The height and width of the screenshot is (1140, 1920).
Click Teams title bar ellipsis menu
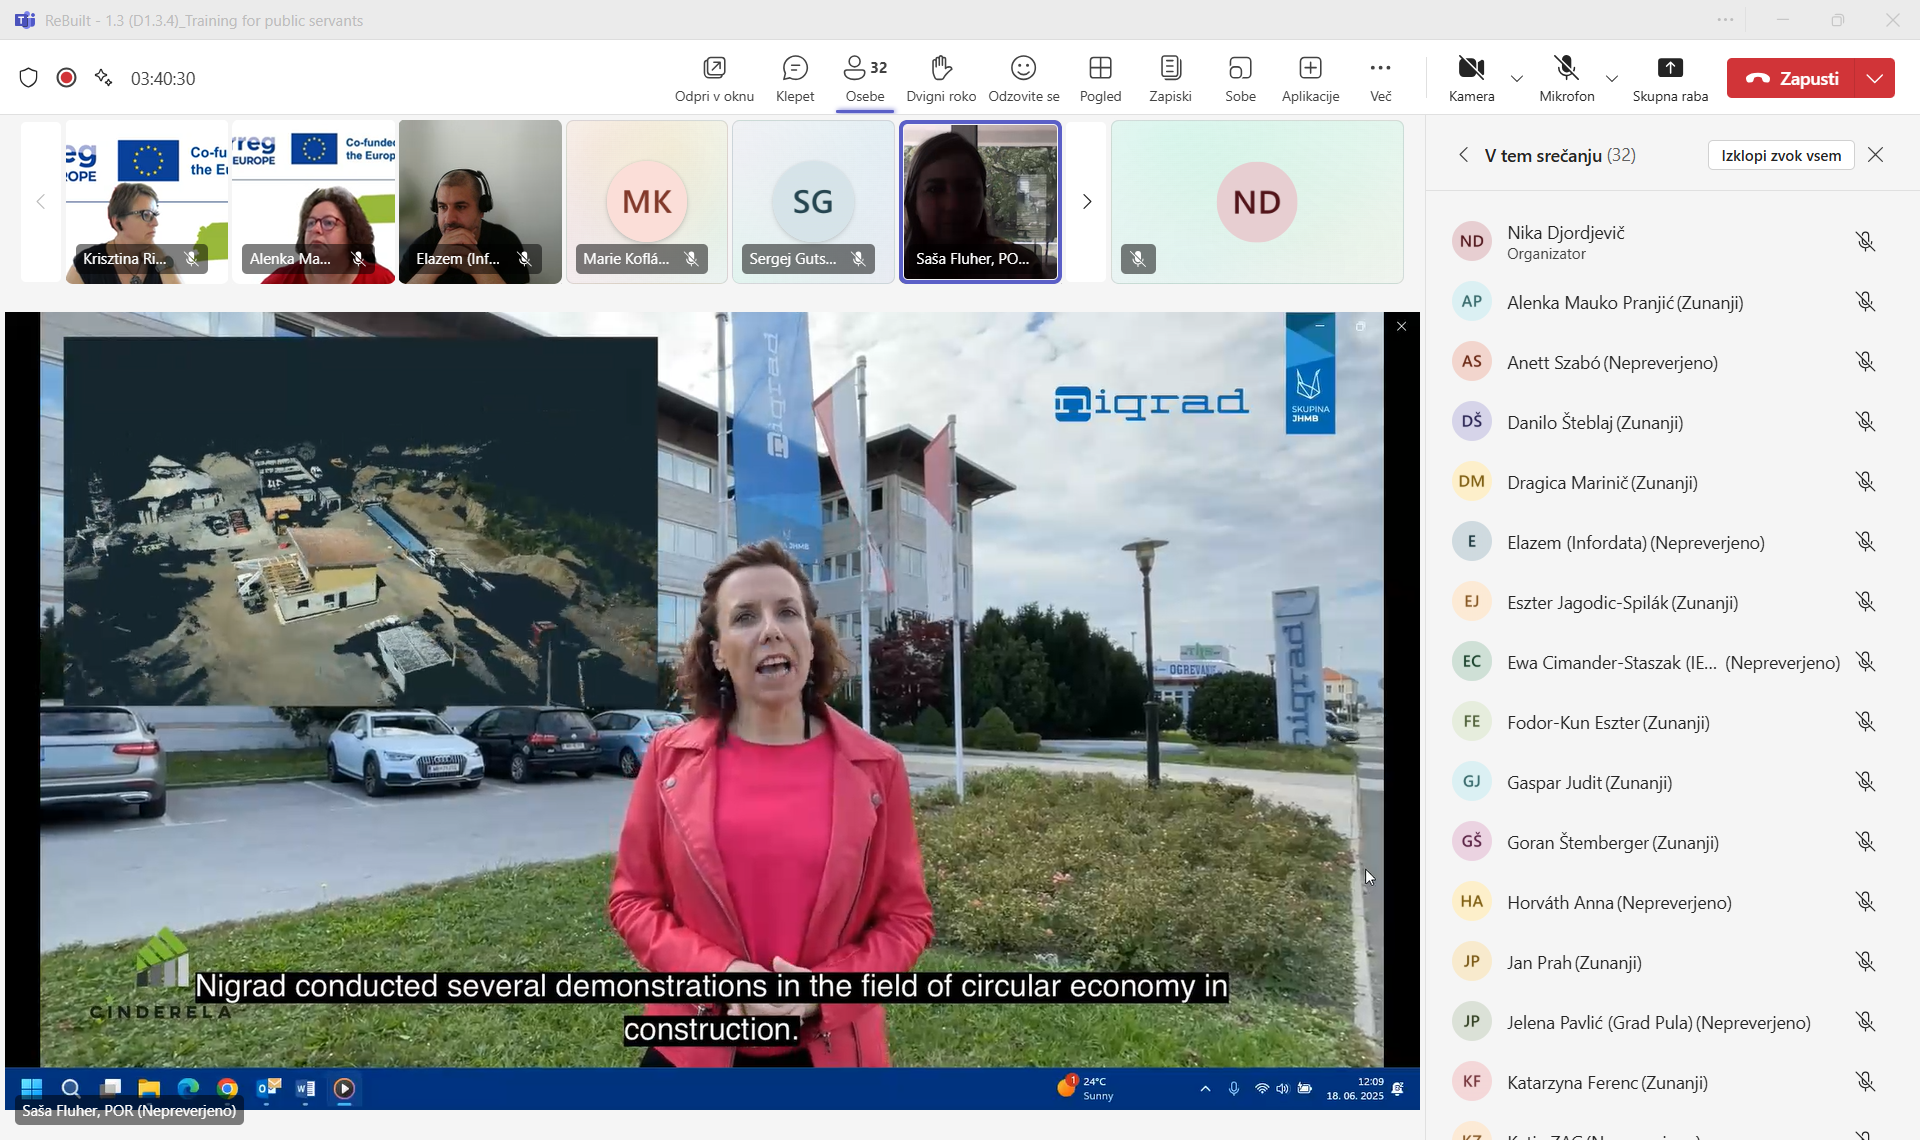[1725, 20]
